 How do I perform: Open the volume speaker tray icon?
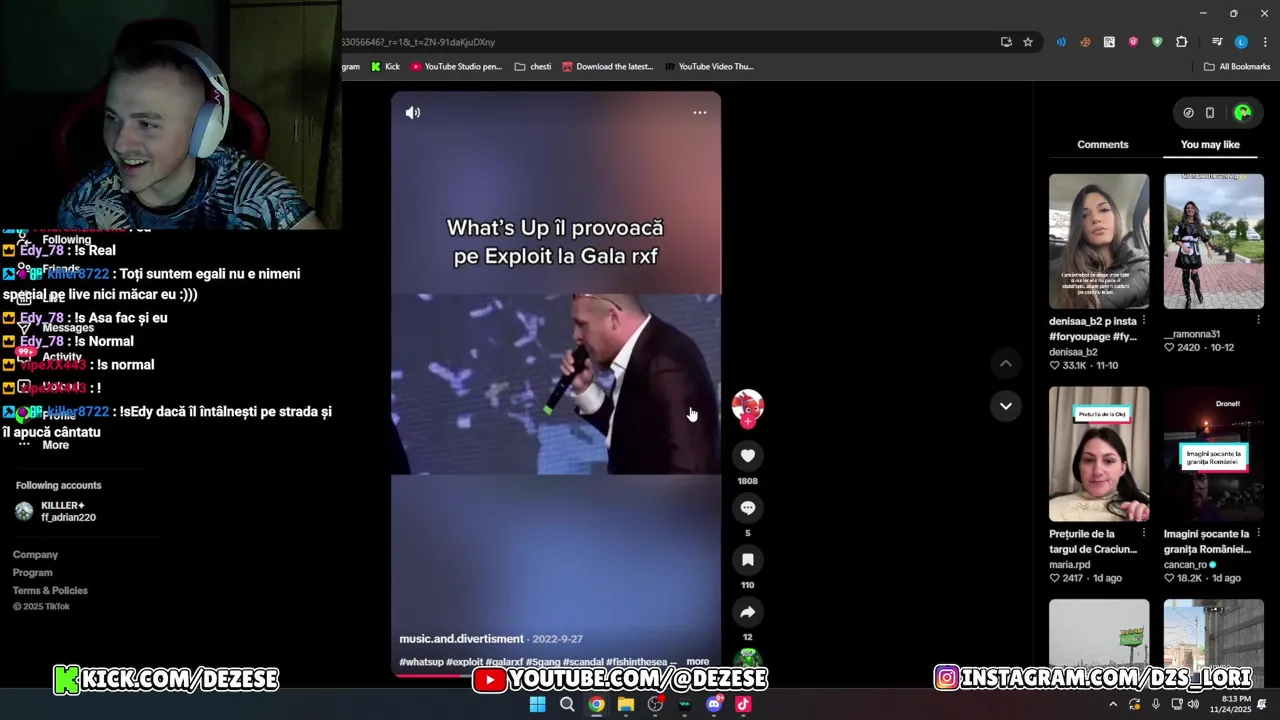[x=1193, y=704]
